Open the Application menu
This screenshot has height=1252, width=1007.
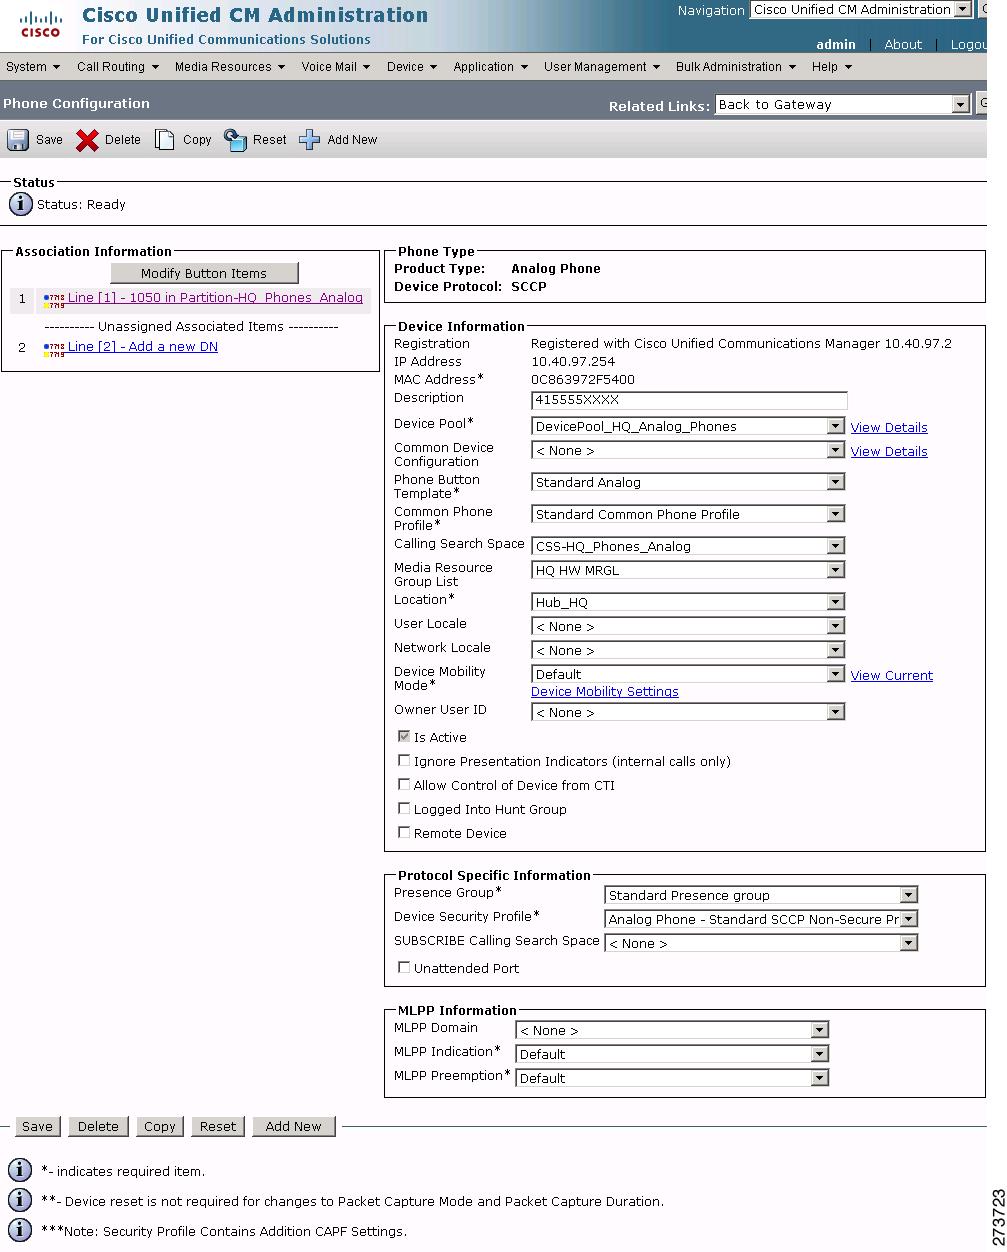pyautogui.click(x=491, y=67)
